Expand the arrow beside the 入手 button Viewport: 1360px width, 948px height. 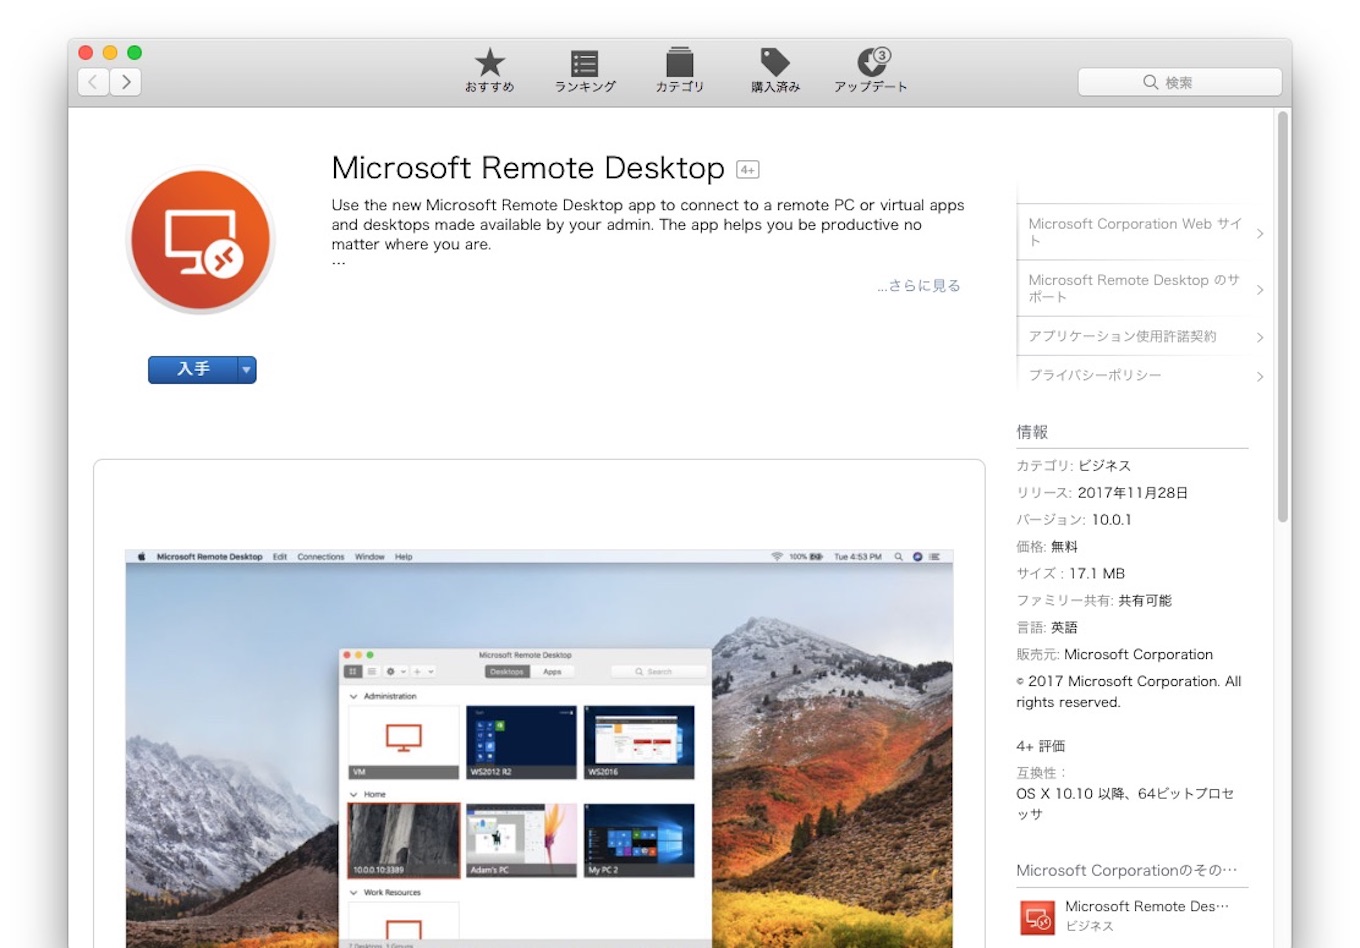[x=246, y=370]
